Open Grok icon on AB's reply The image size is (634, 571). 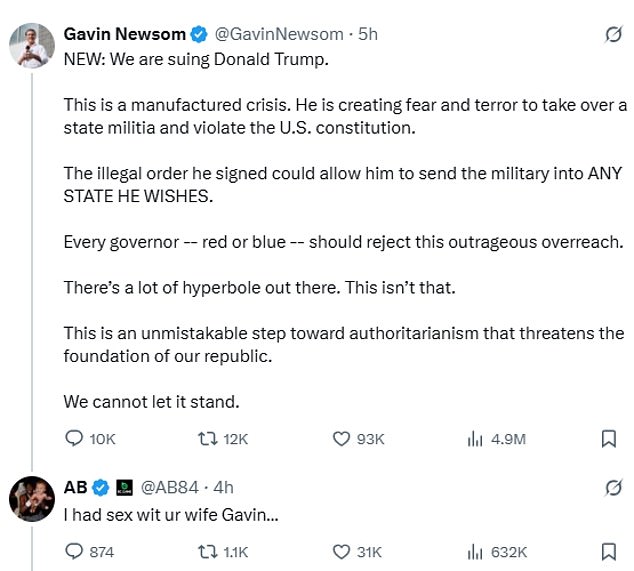pos(607,487)
